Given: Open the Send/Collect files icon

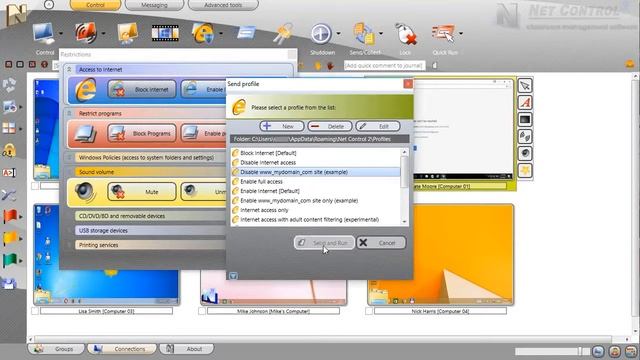Looking at the screenshot, I should point(364,33).
